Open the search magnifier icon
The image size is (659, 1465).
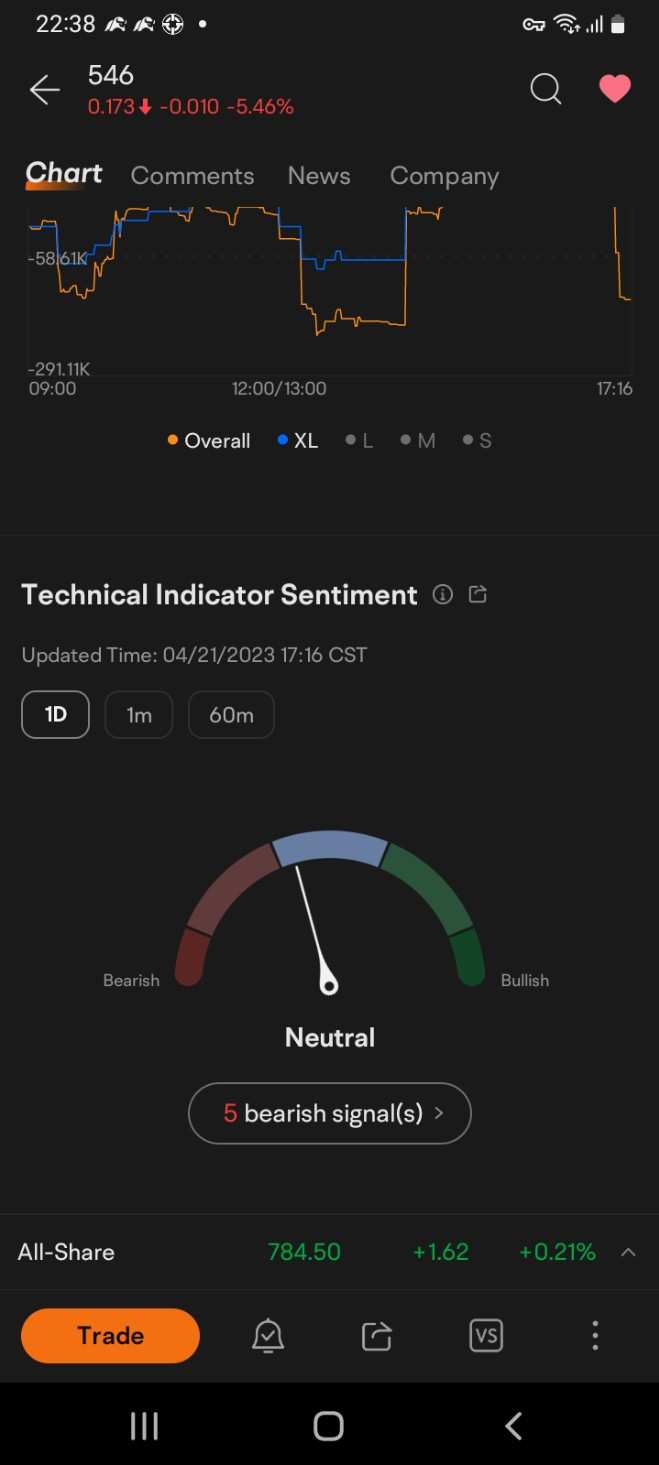point(546,90)
